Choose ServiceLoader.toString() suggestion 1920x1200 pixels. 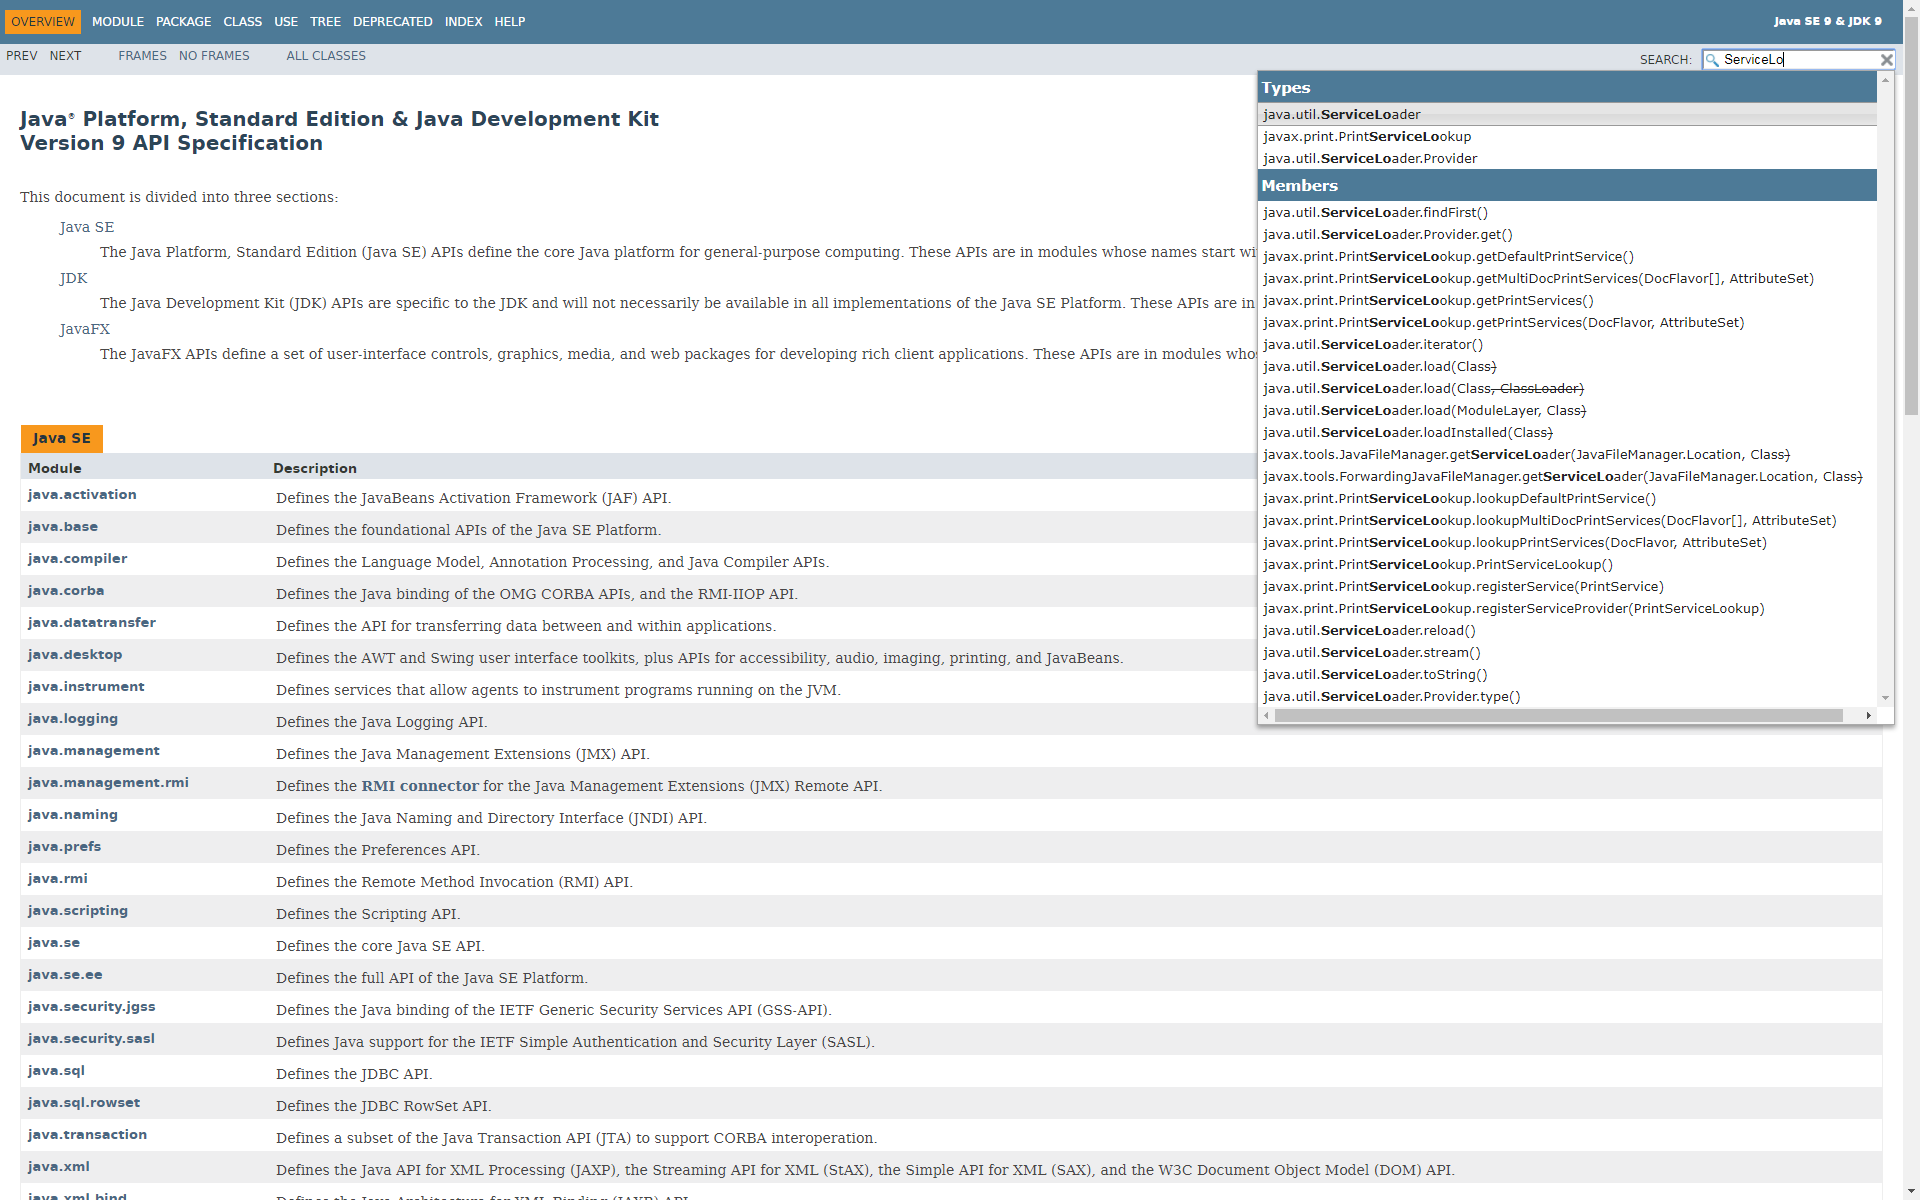(1567, 674)
